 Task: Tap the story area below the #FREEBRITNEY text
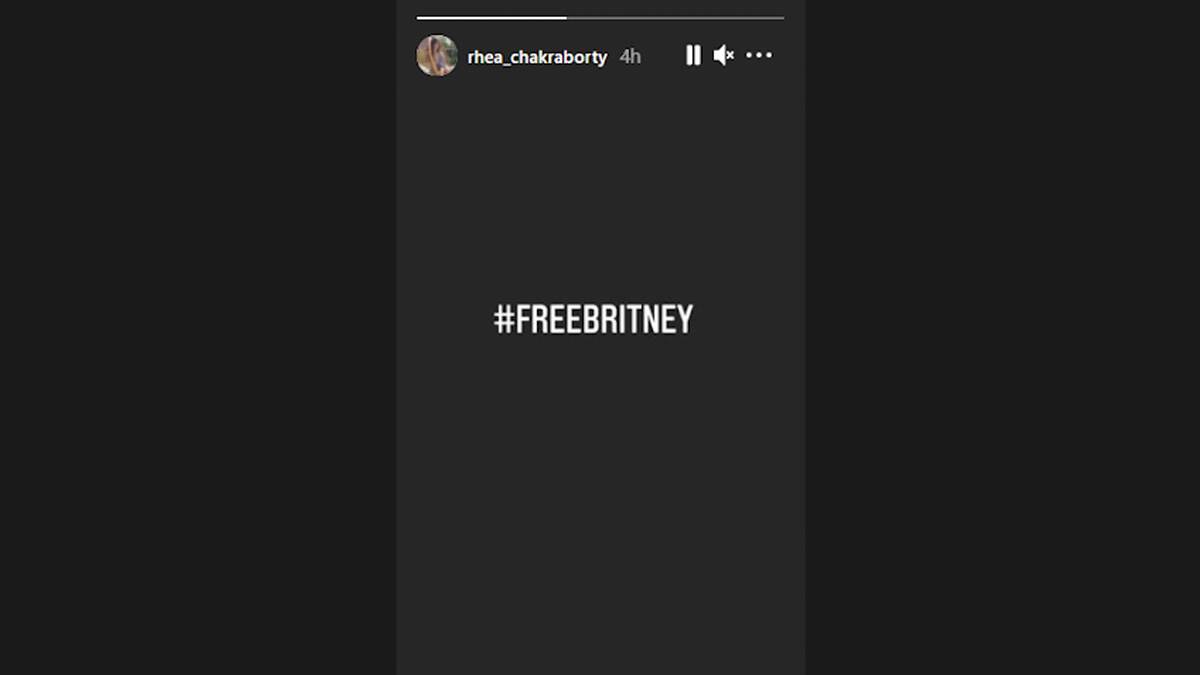tap(600, 500)
